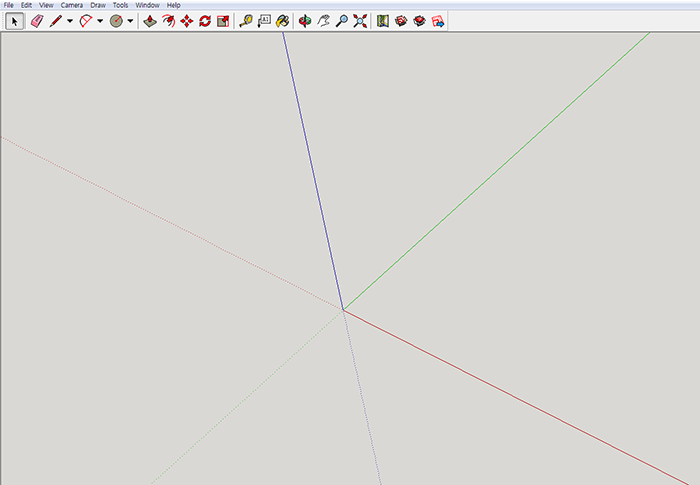This screenshot has width=700, height=485.
Task: Activate the Paint Bucket tool
Action: pyautogui.click(x=283, y=21)
